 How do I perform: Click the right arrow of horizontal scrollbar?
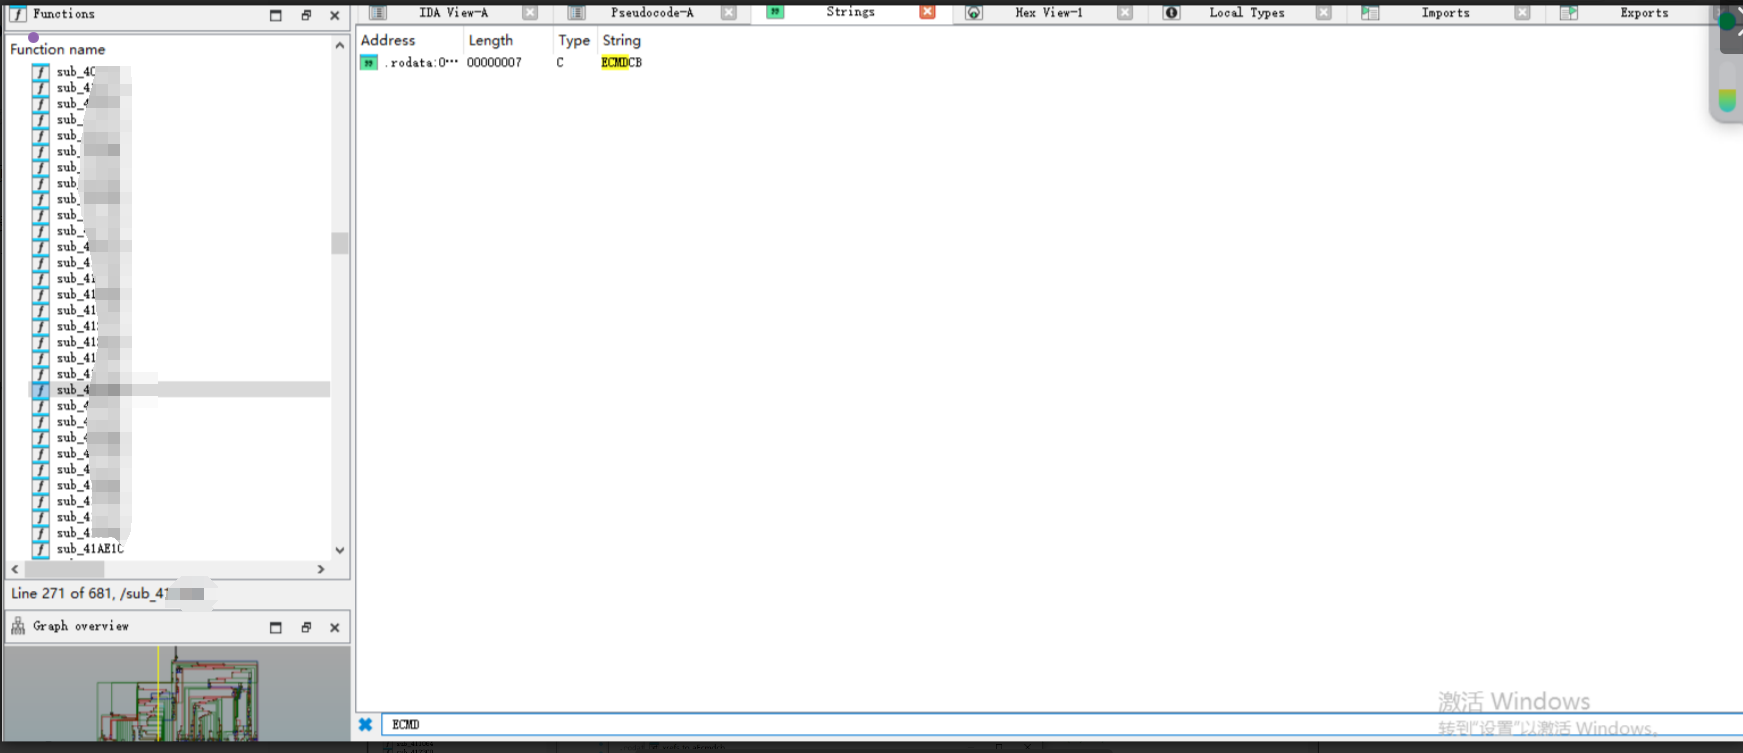(321, 569)
